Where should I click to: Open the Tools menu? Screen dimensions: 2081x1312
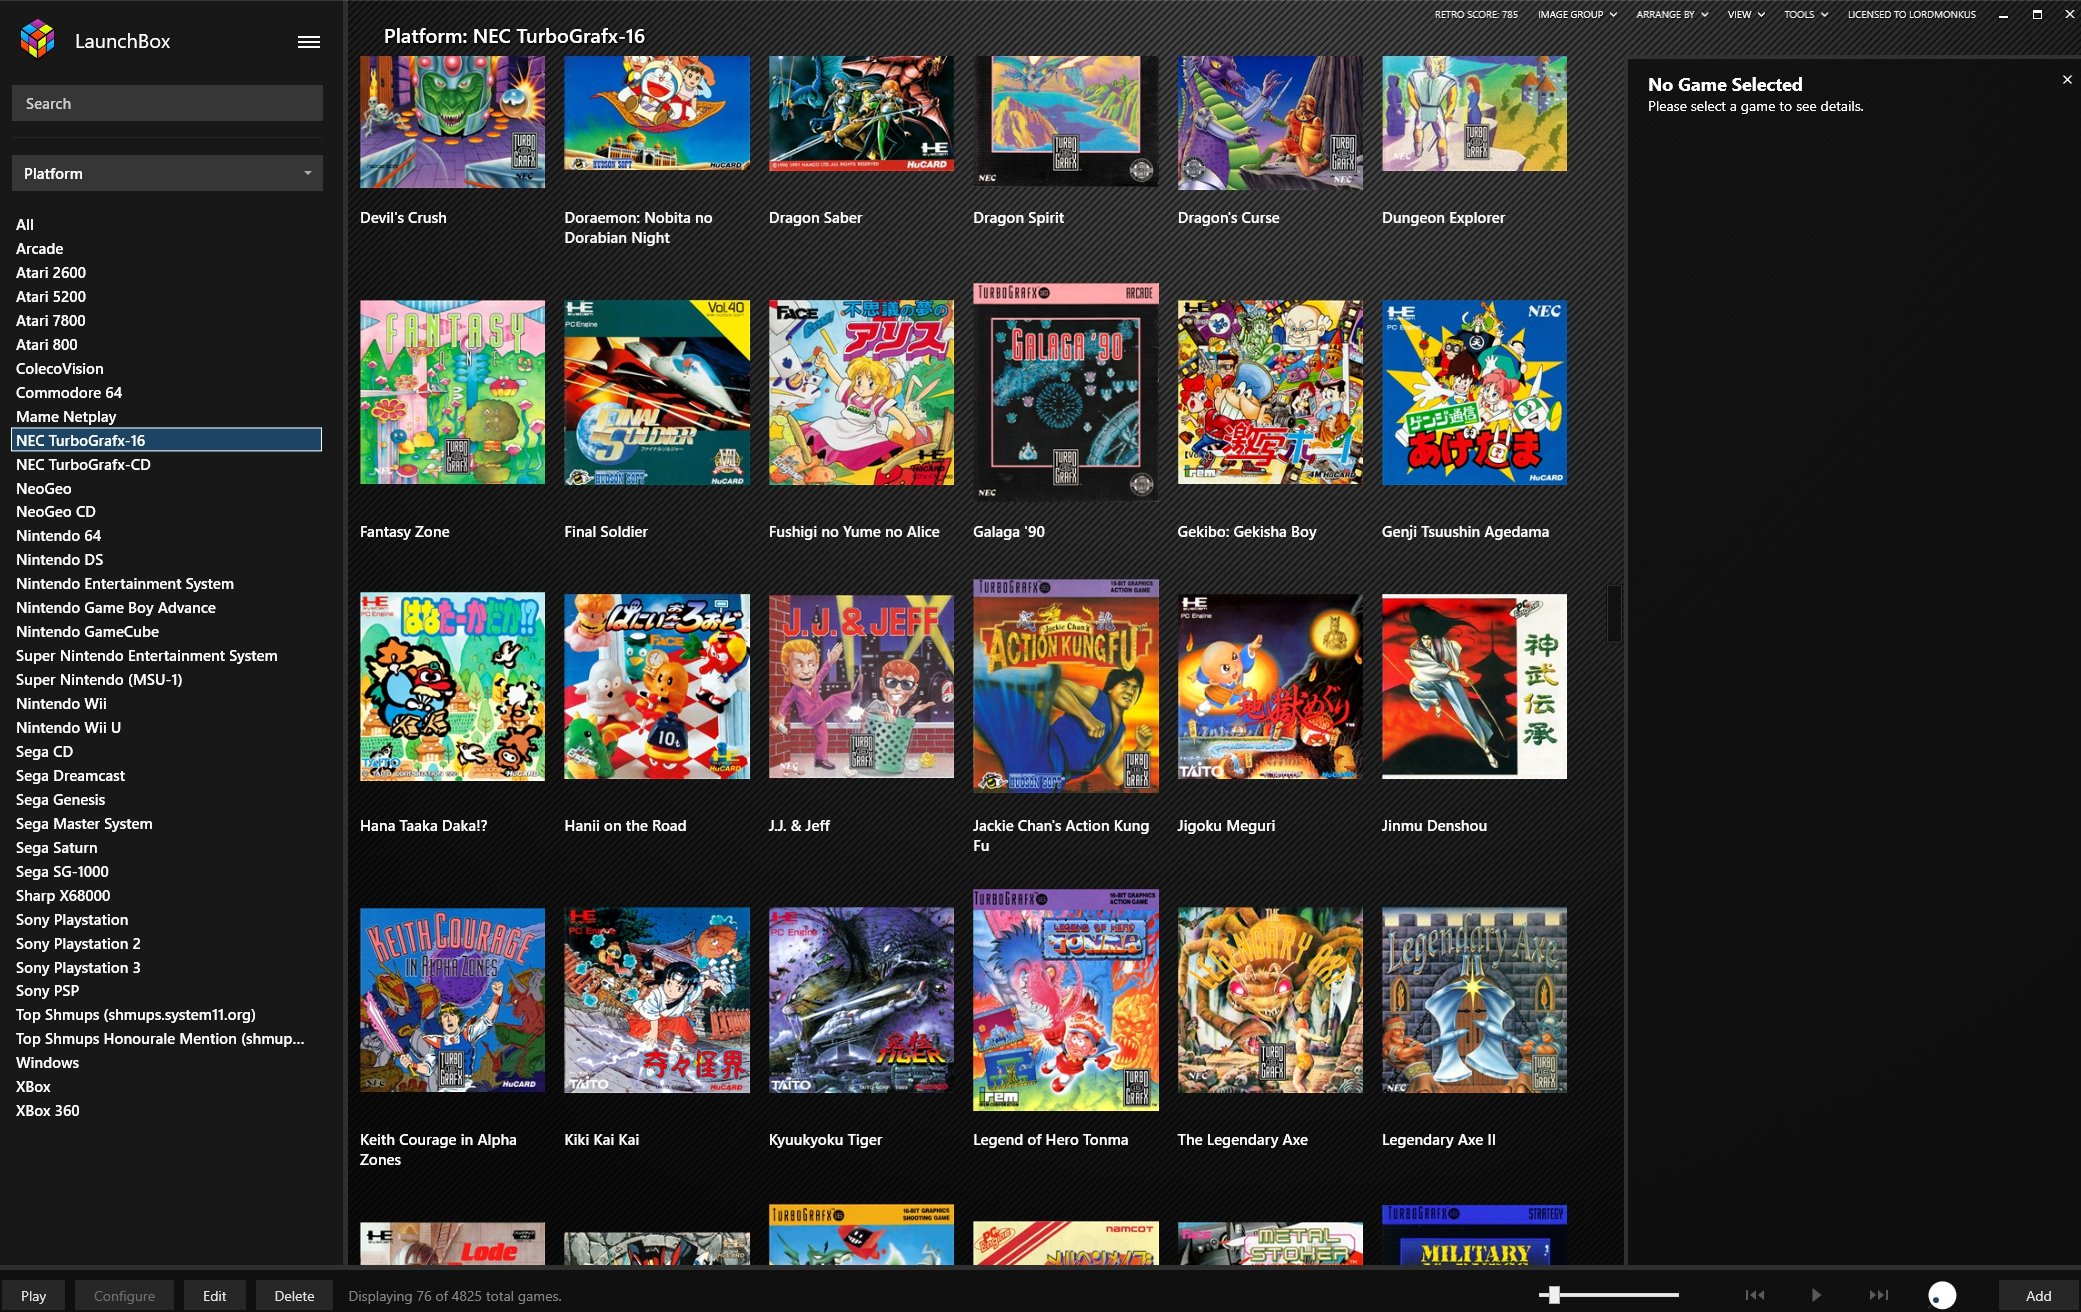pyautogui.click(x=1806, y=14)
